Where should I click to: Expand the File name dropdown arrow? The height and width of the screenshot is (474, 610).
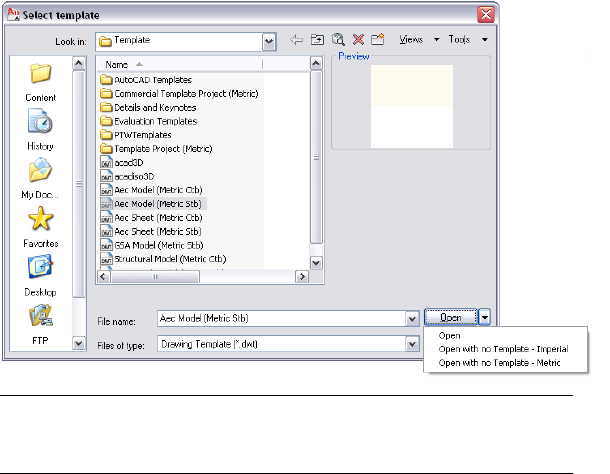[x=412, y=319]
